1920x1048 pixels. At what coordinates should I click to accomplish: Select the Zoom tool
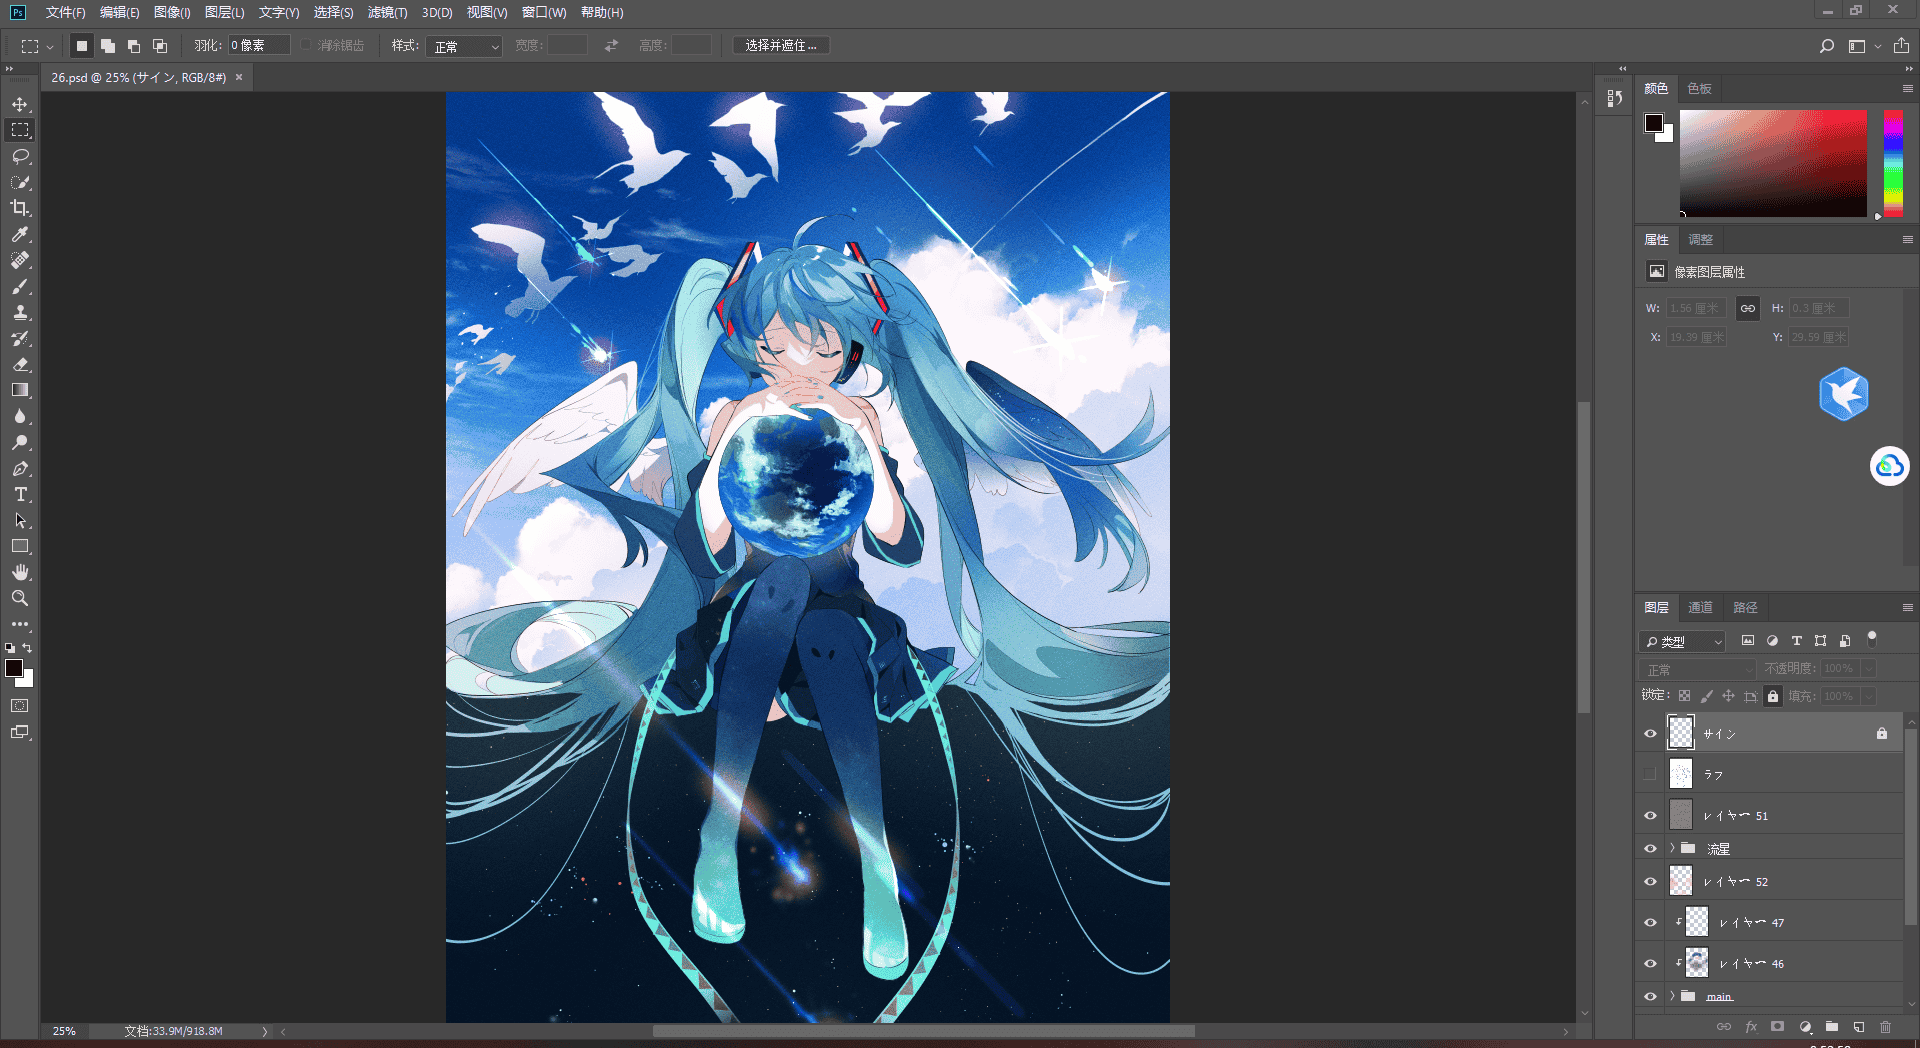click(20, 598)
